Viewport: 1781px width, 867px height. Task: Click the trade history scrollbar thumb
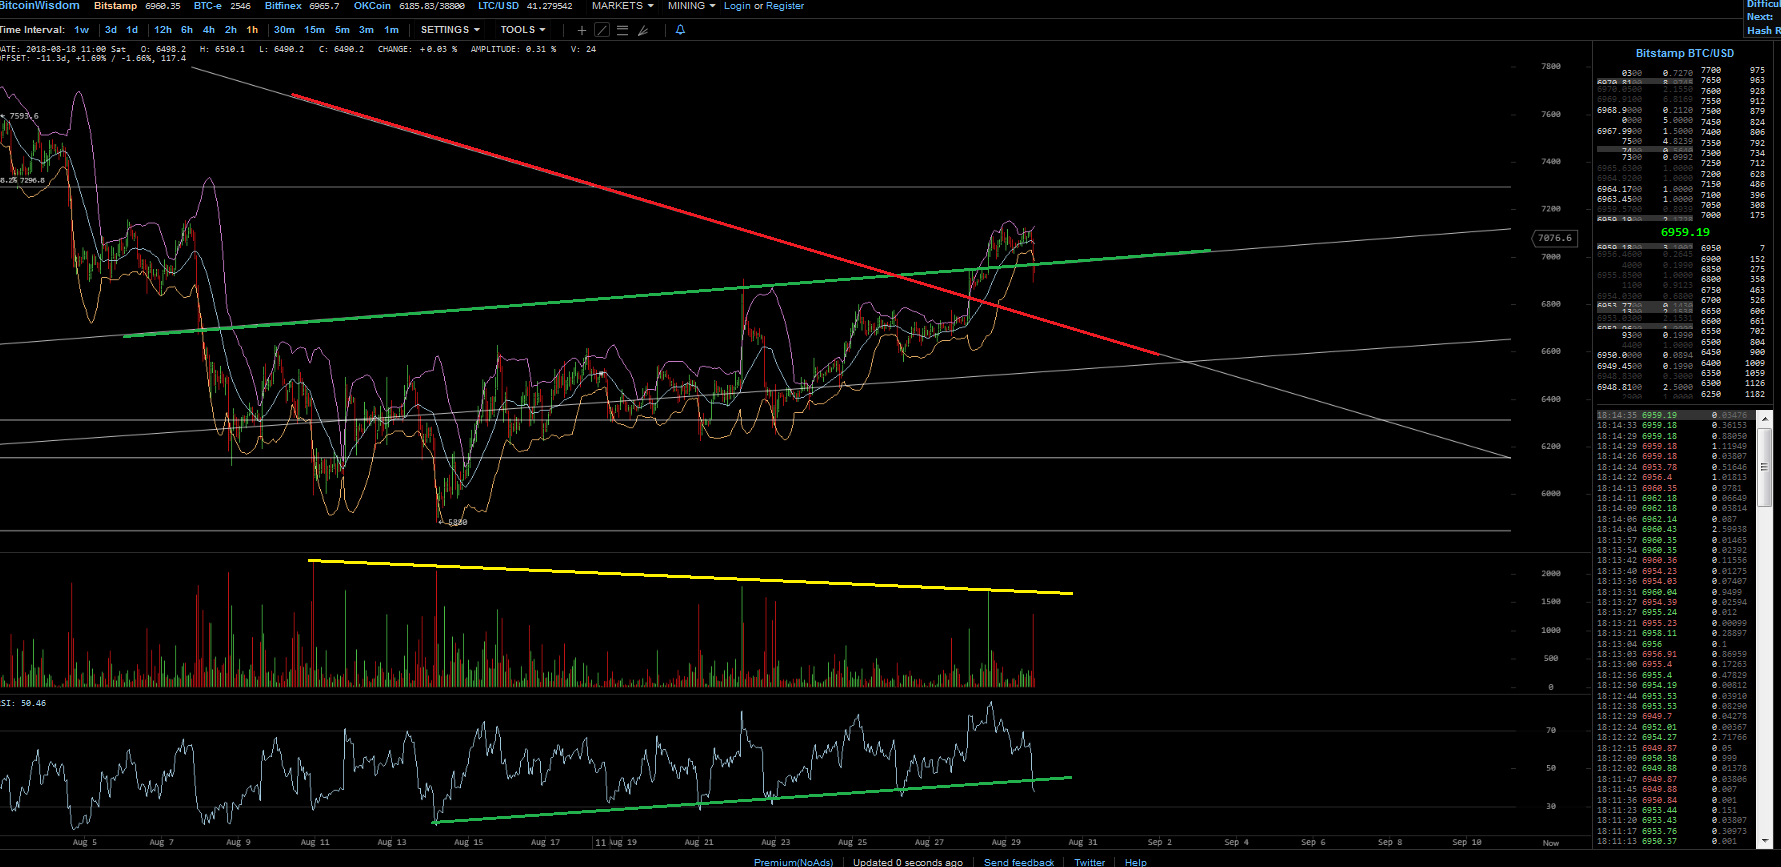click(x=1765, y=470)
